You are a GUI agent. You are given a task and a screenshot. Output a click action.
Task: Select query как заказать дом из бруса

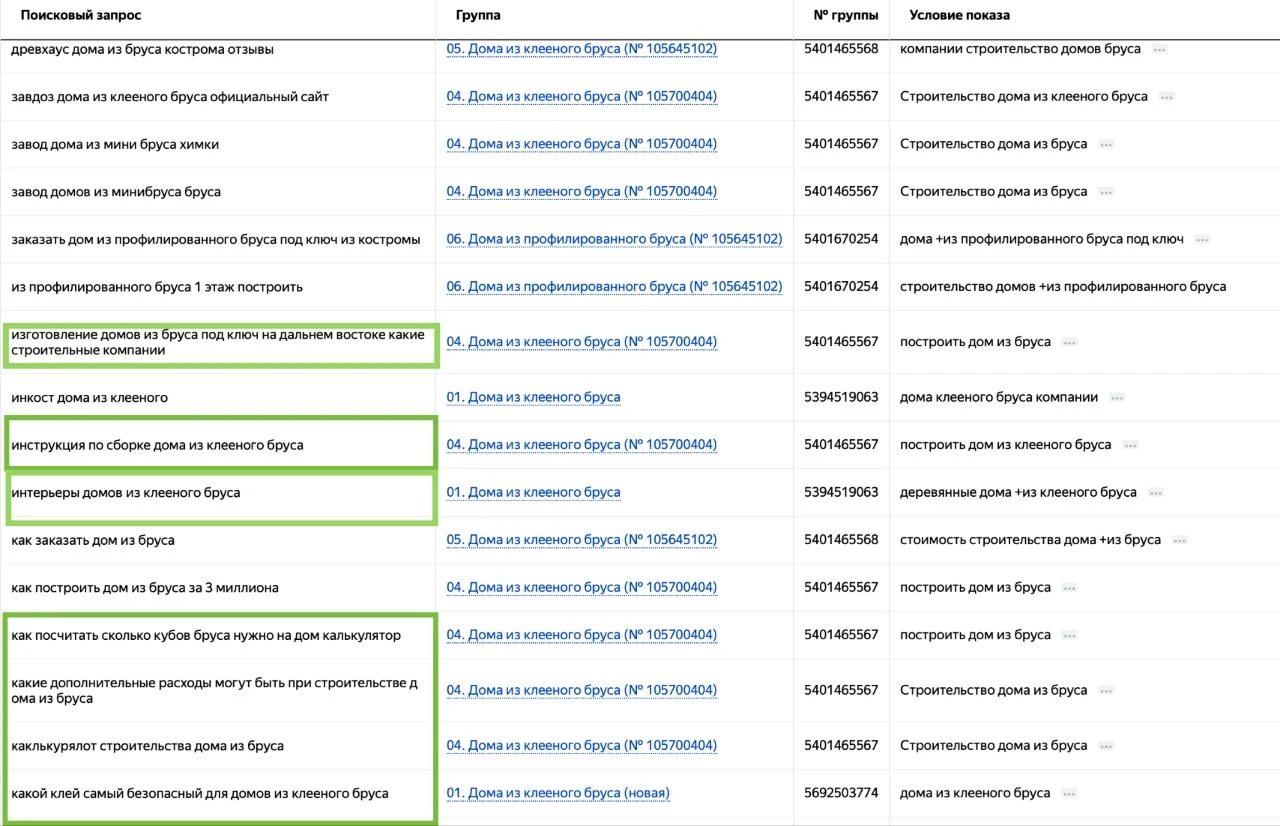(93, 540)
